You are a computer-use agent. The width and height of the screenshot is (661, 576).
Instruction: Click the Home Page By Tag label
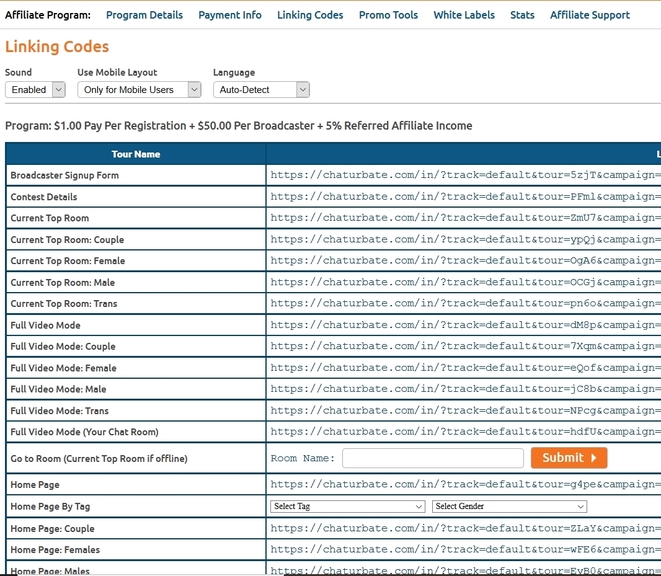(x=50, y=506)
